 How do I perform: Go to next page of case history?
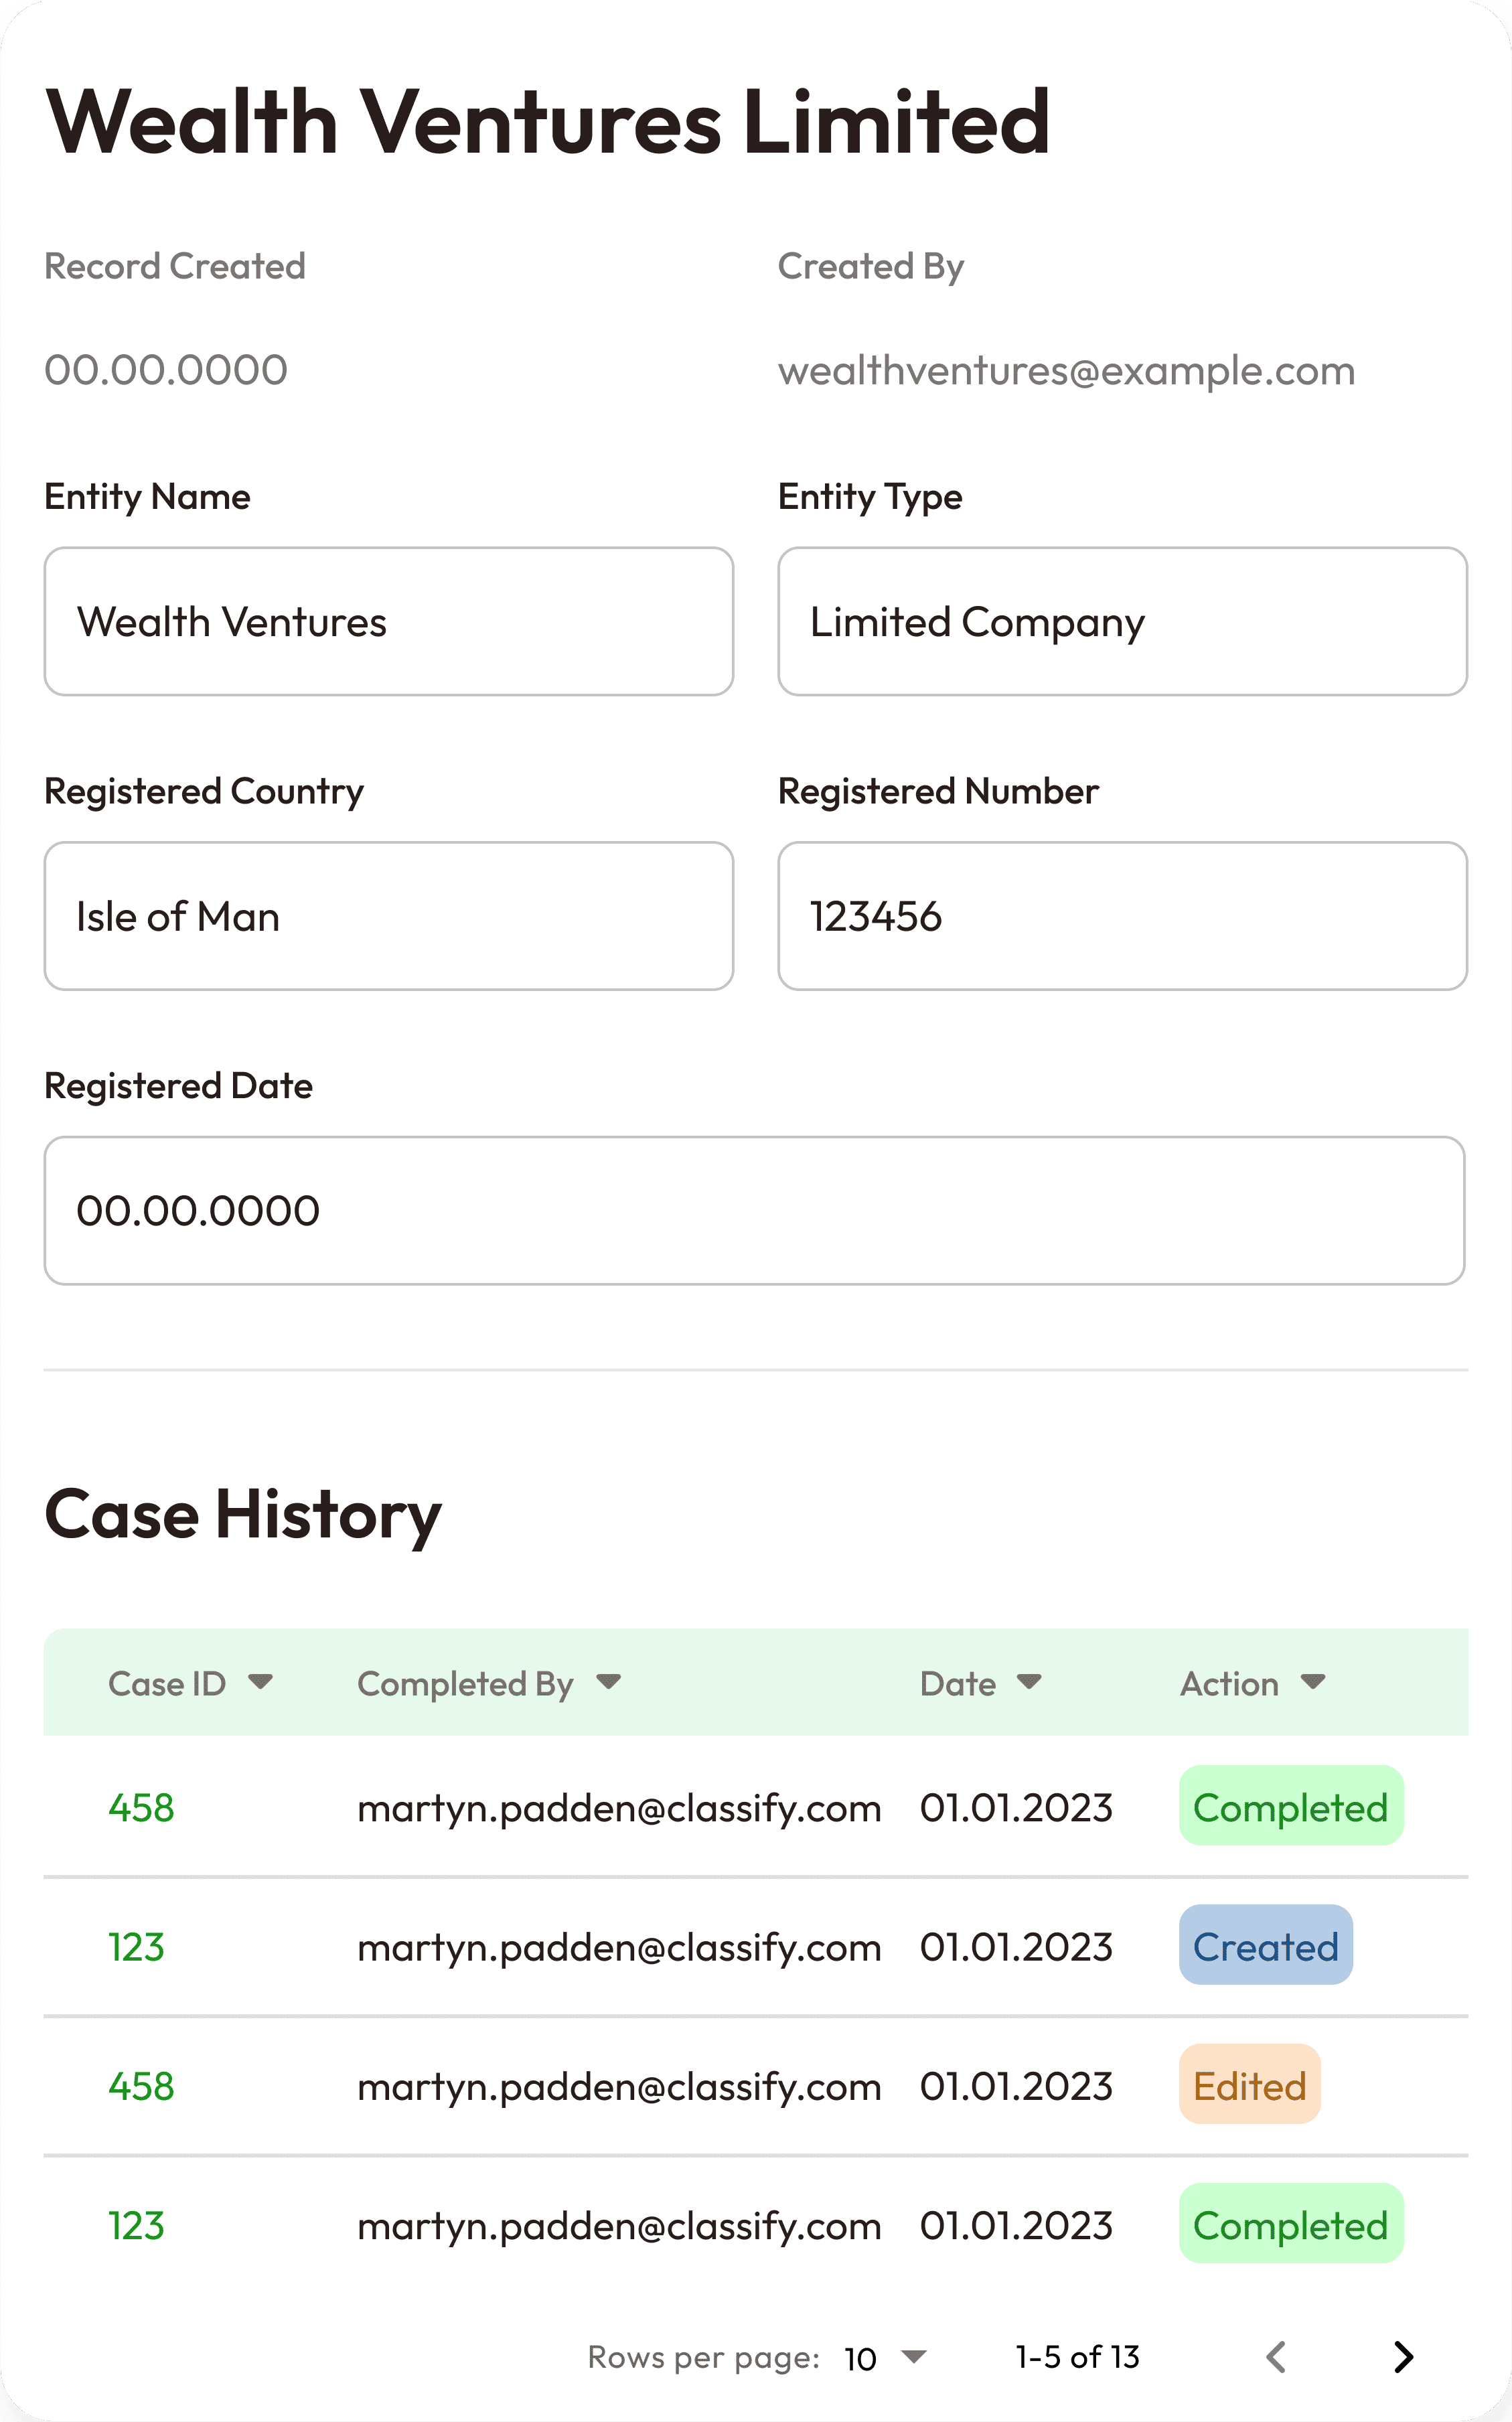1403,2357
